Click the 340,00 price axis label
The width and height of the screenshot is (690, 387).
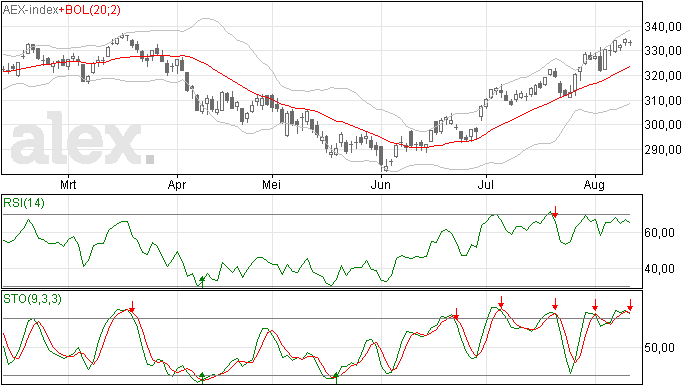tap(663, 27)
